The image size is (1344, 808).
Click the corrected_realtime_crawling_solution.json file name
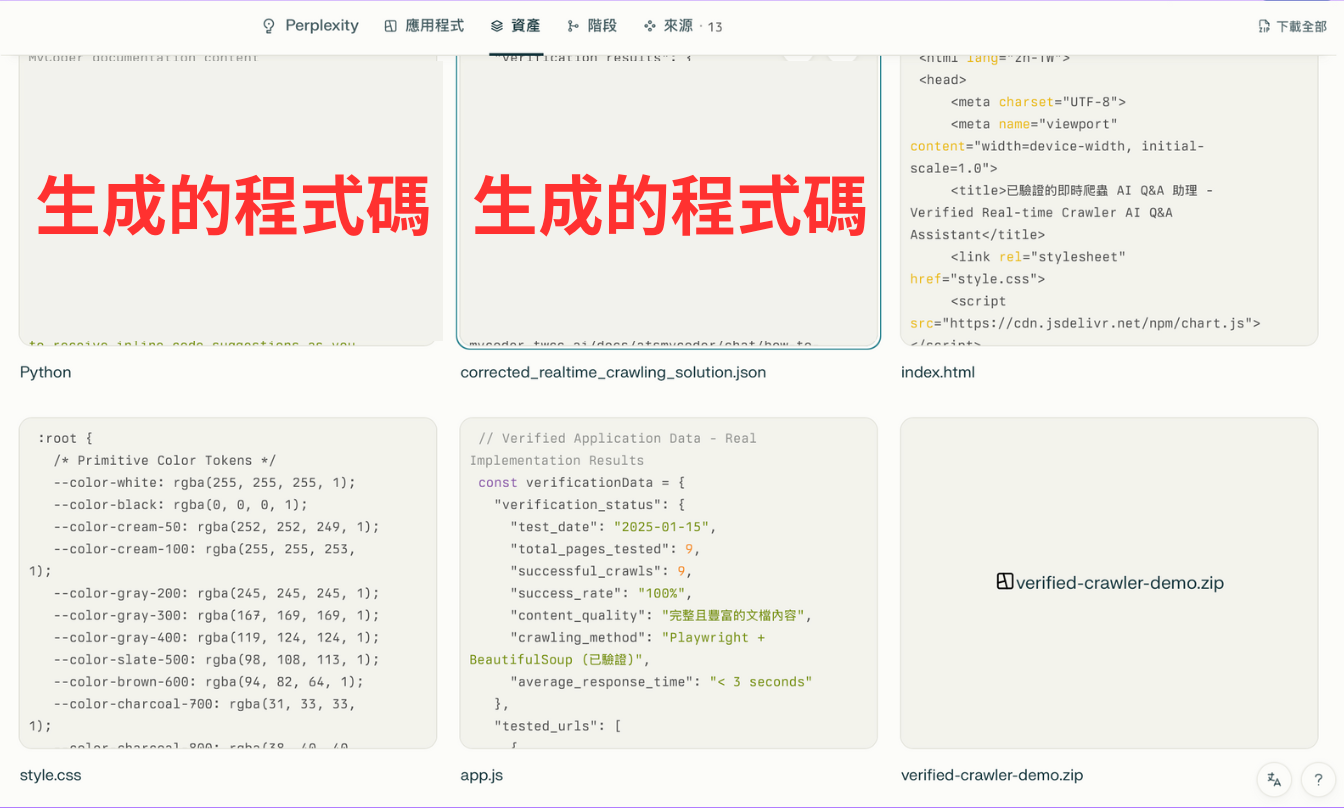pos(613,372)
